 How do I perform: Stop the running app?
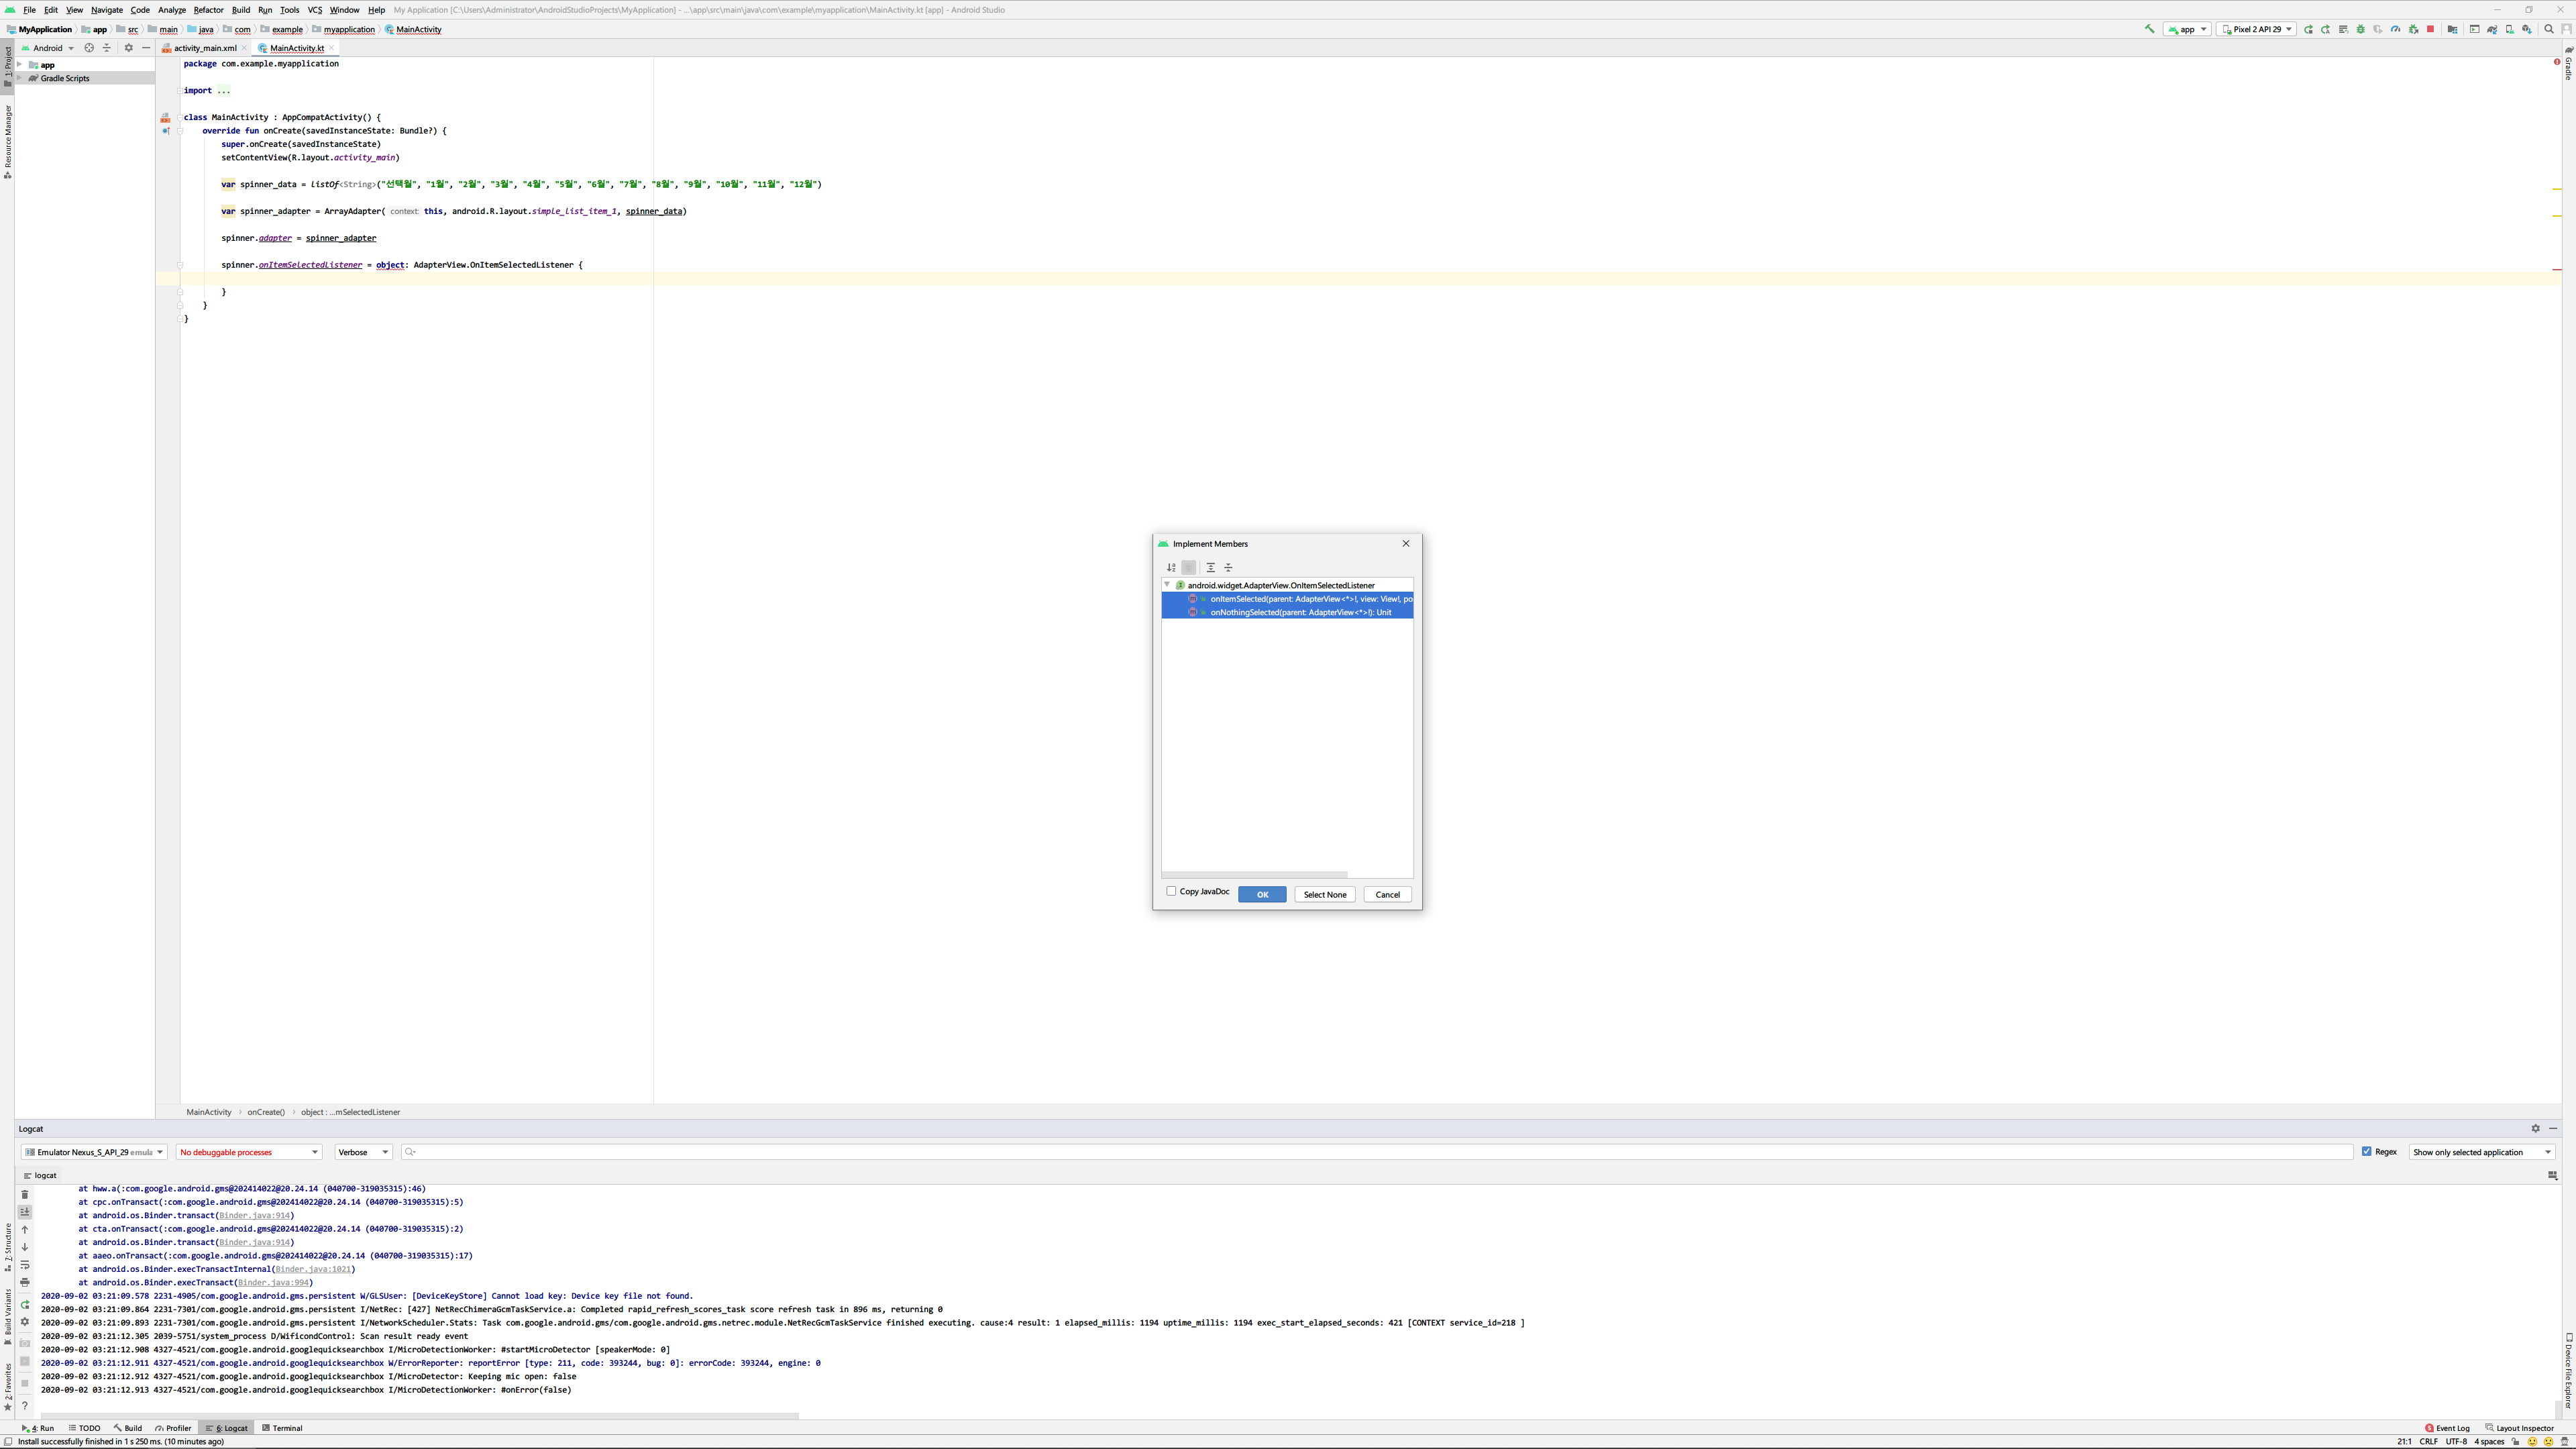pyautogui.click(x=2431, y=30)
